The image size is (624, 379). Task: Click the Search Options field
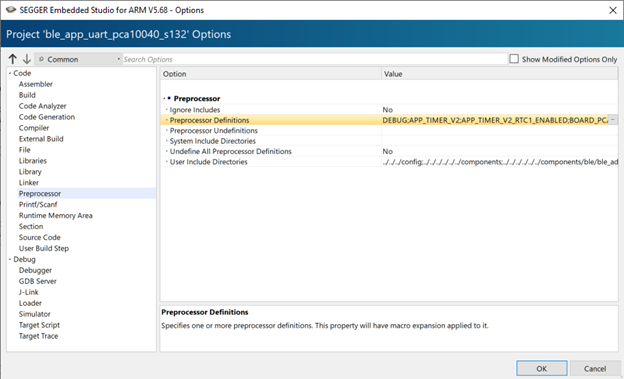point(315,59)
